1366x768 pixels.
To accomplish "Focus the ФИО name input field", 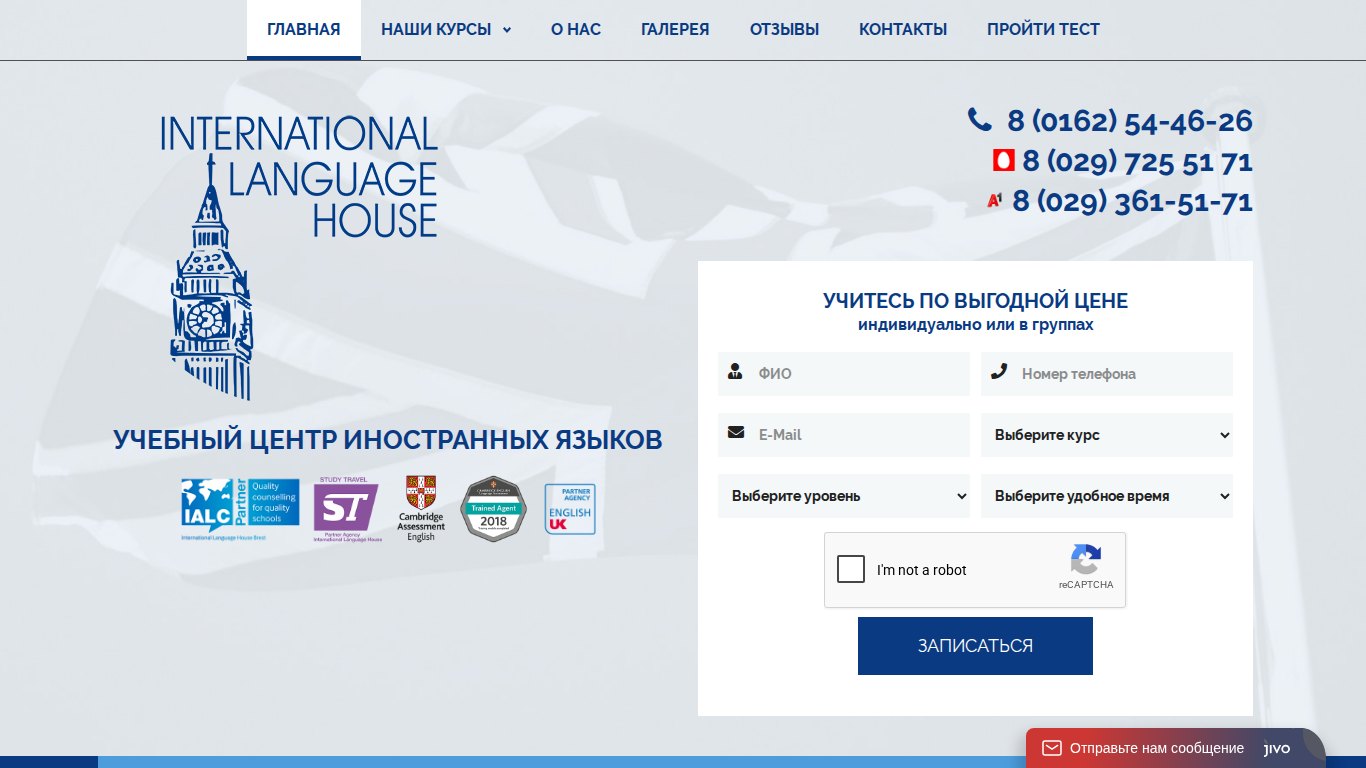I will [844, 374].
